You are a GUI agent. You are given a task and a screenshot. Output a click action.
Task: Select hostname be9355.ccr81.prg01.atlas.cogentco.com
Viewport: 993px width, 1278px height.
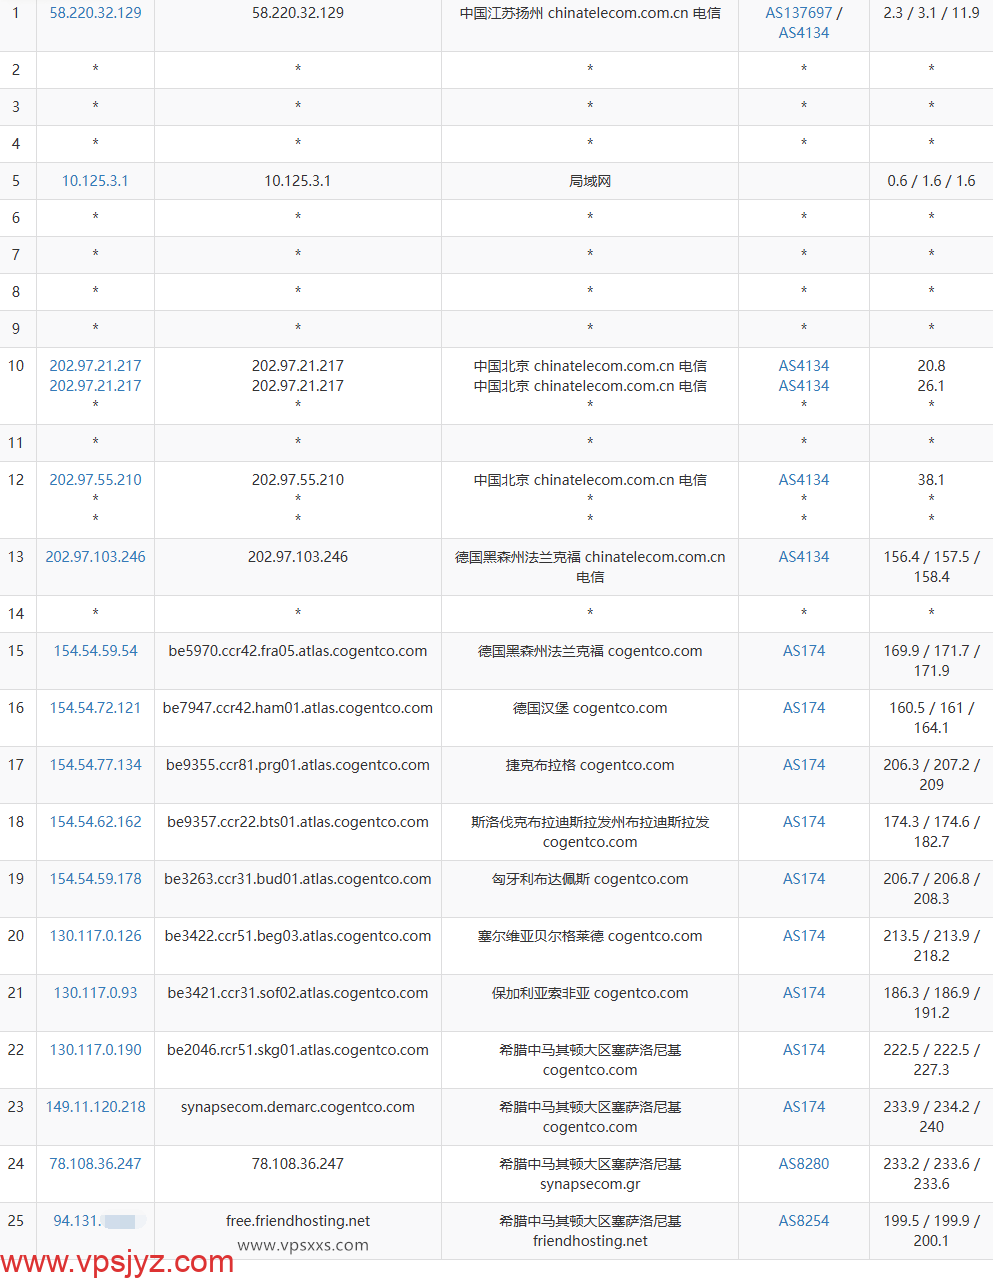(x=298, y=765)
